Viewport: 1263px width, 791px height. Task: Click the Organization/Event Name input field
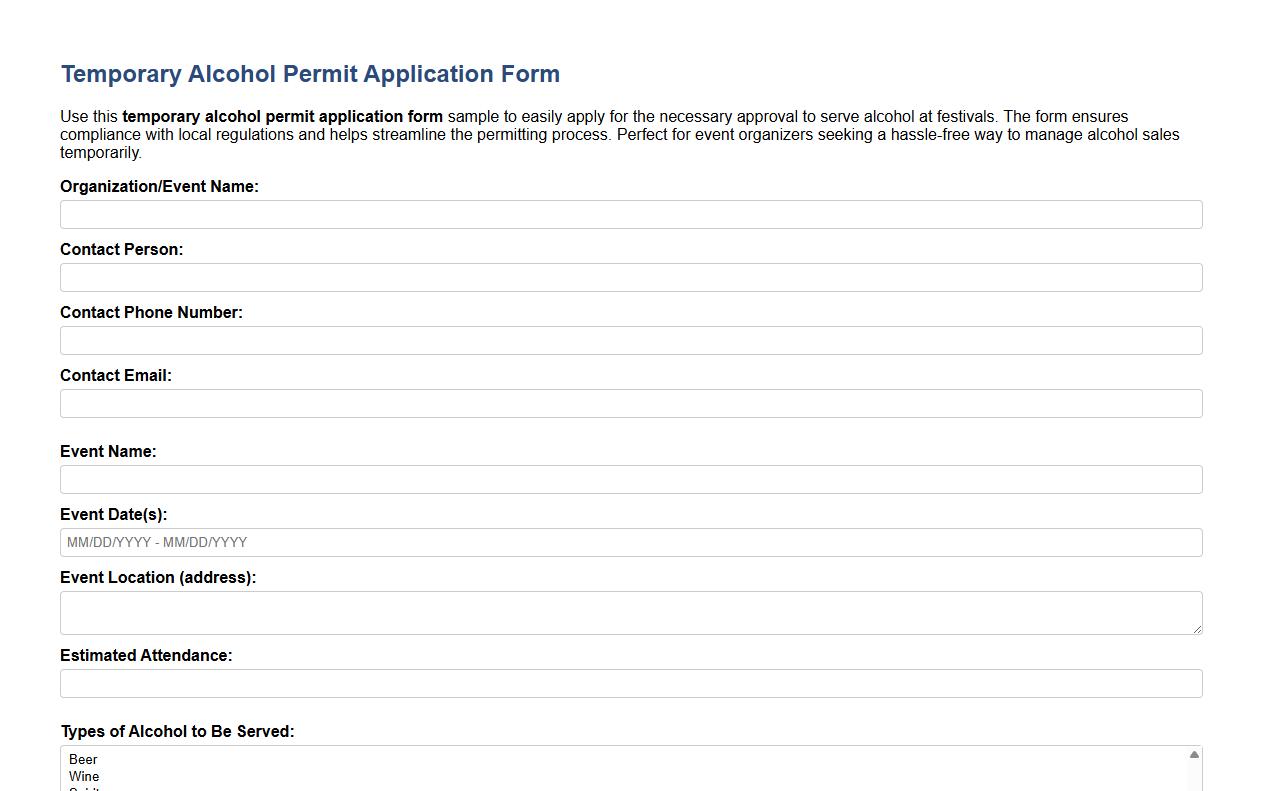point(631,214)
